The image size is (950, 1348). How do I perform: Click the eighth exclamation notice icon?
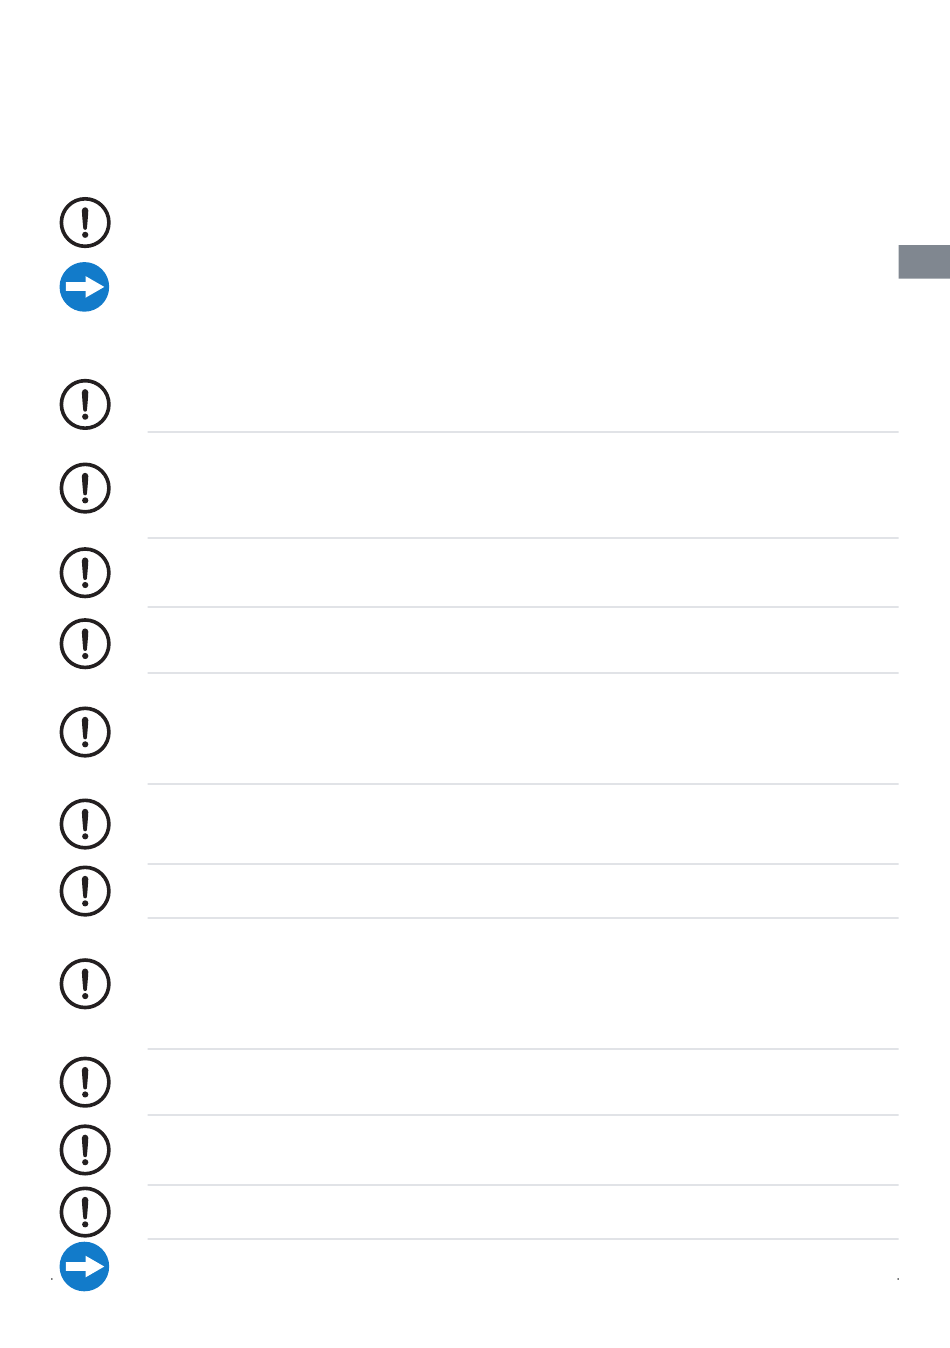click(85, 890)
